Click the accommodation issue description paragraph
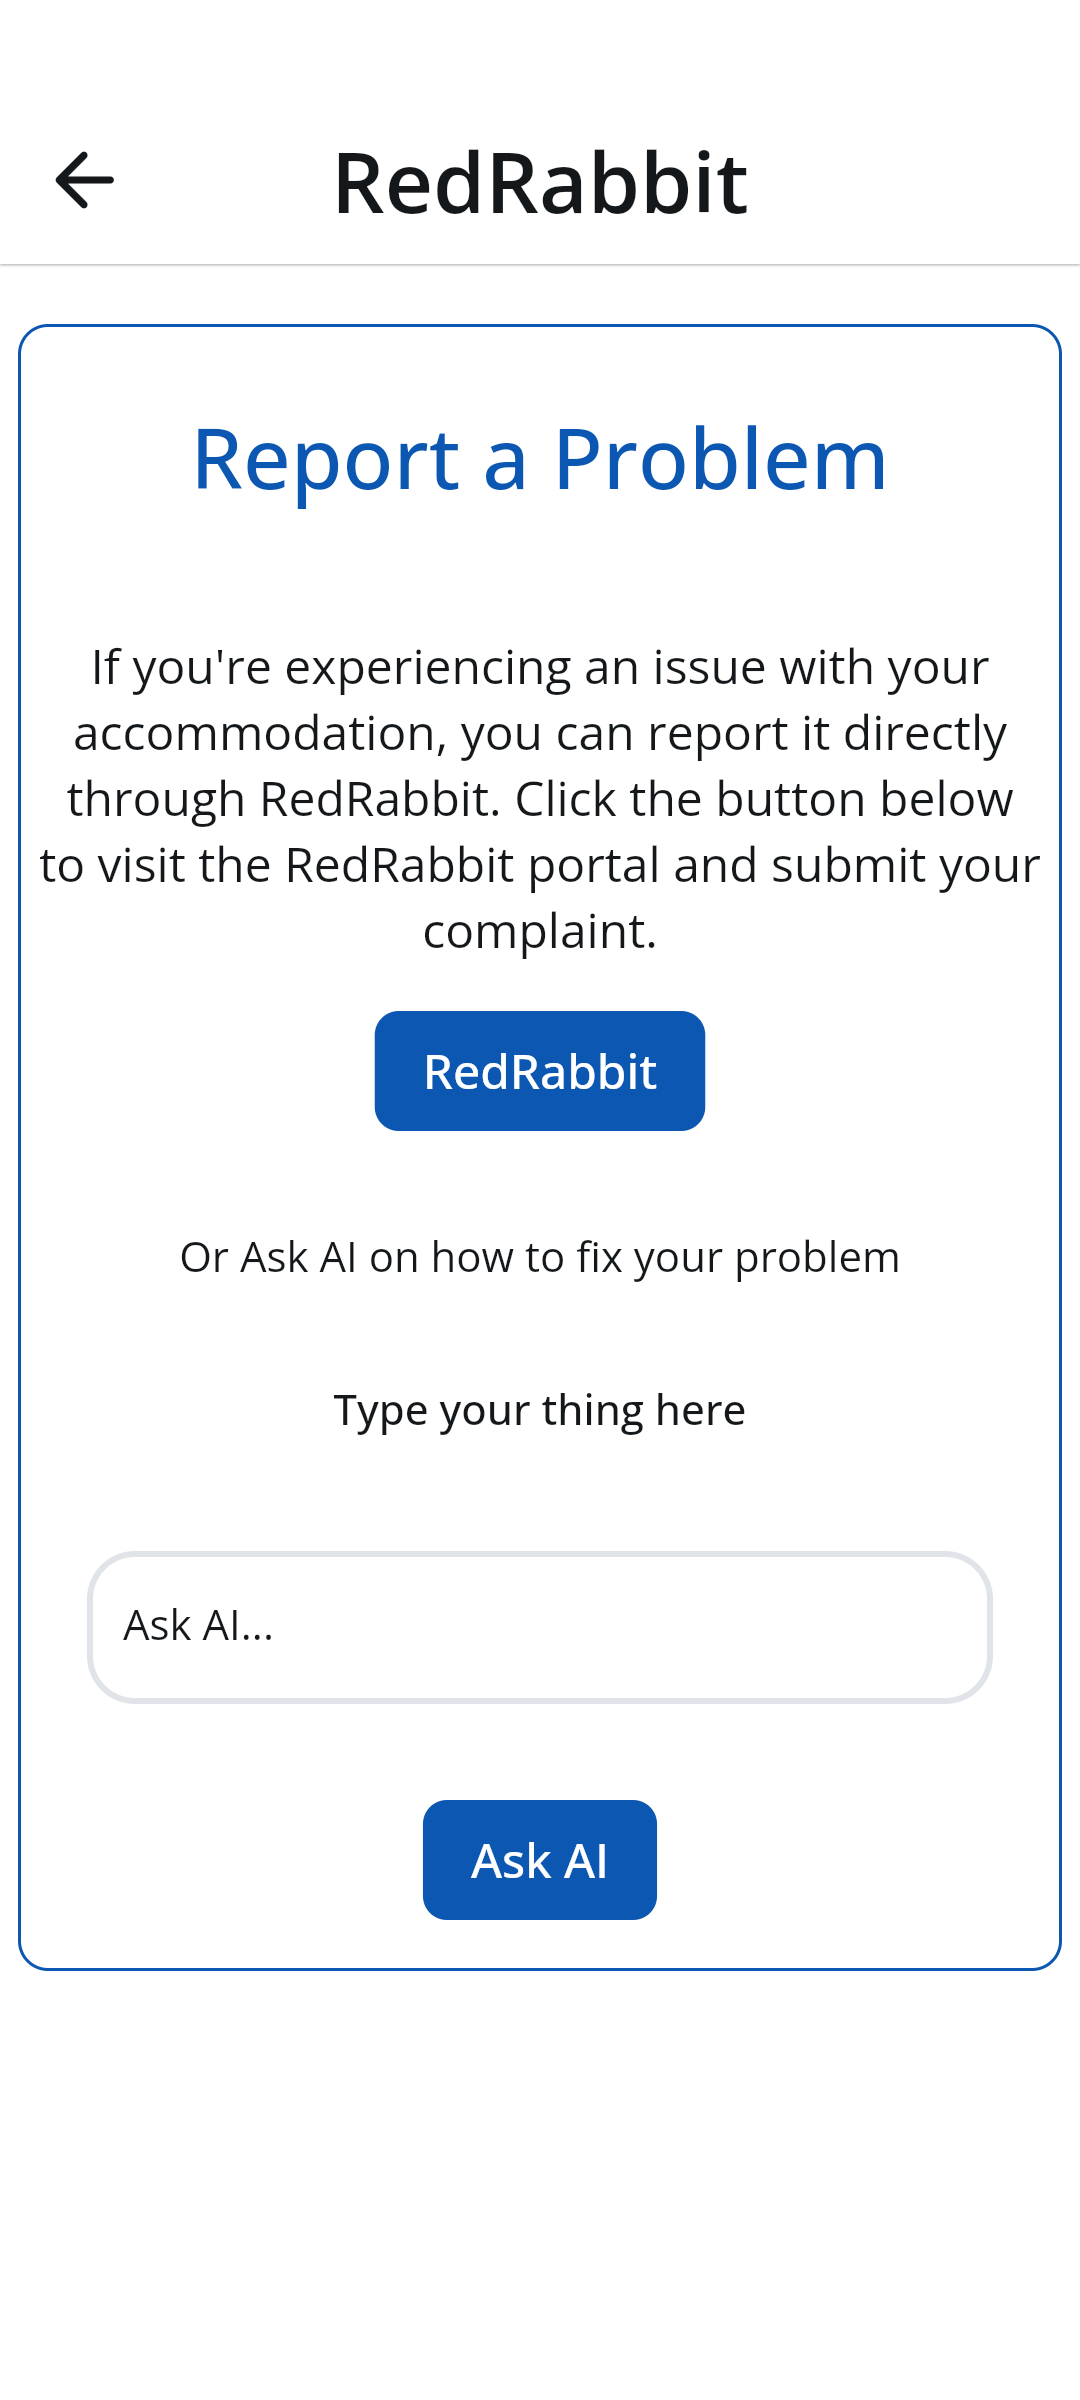The height and width of the screenshot is (2400, 1080). pyautogui.click(x=540, y=799)
